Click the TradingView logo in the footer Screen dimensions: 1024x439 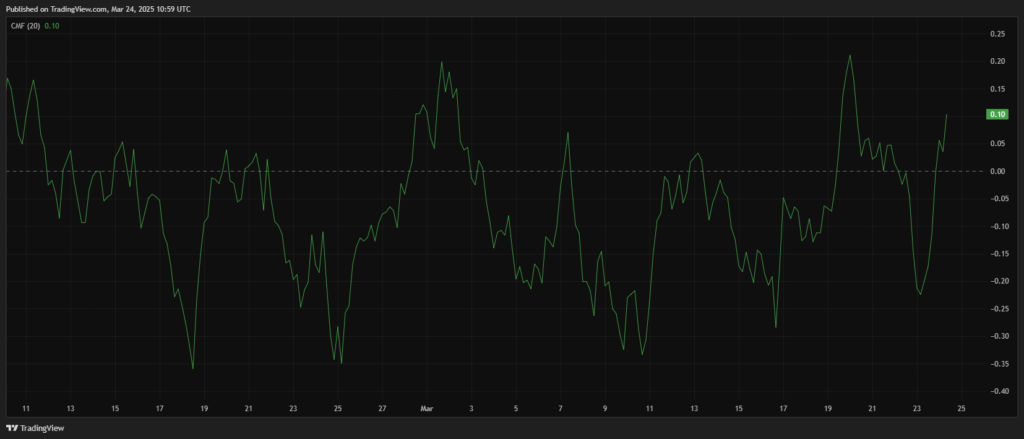(32, 428)
